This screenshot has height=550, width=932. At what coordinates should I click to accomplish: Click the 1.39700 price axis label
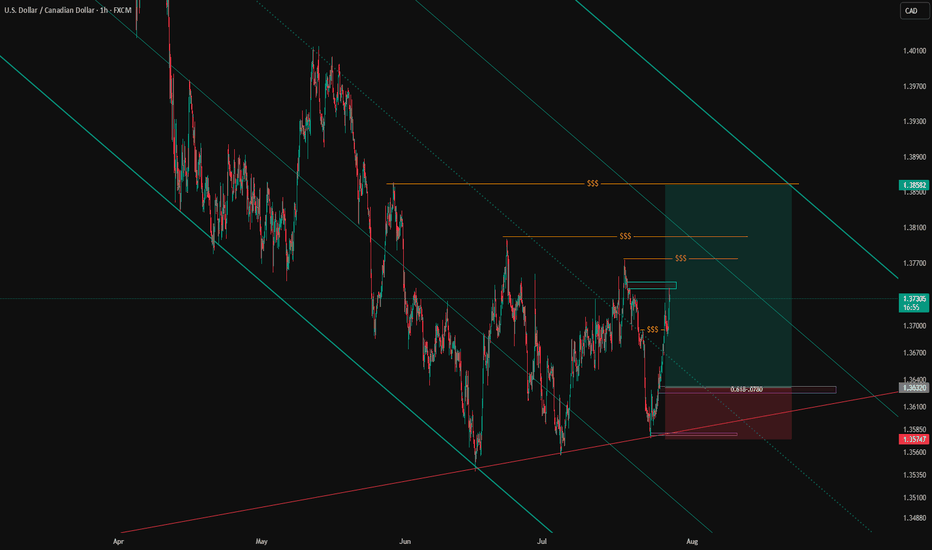[x=914, y=87]
